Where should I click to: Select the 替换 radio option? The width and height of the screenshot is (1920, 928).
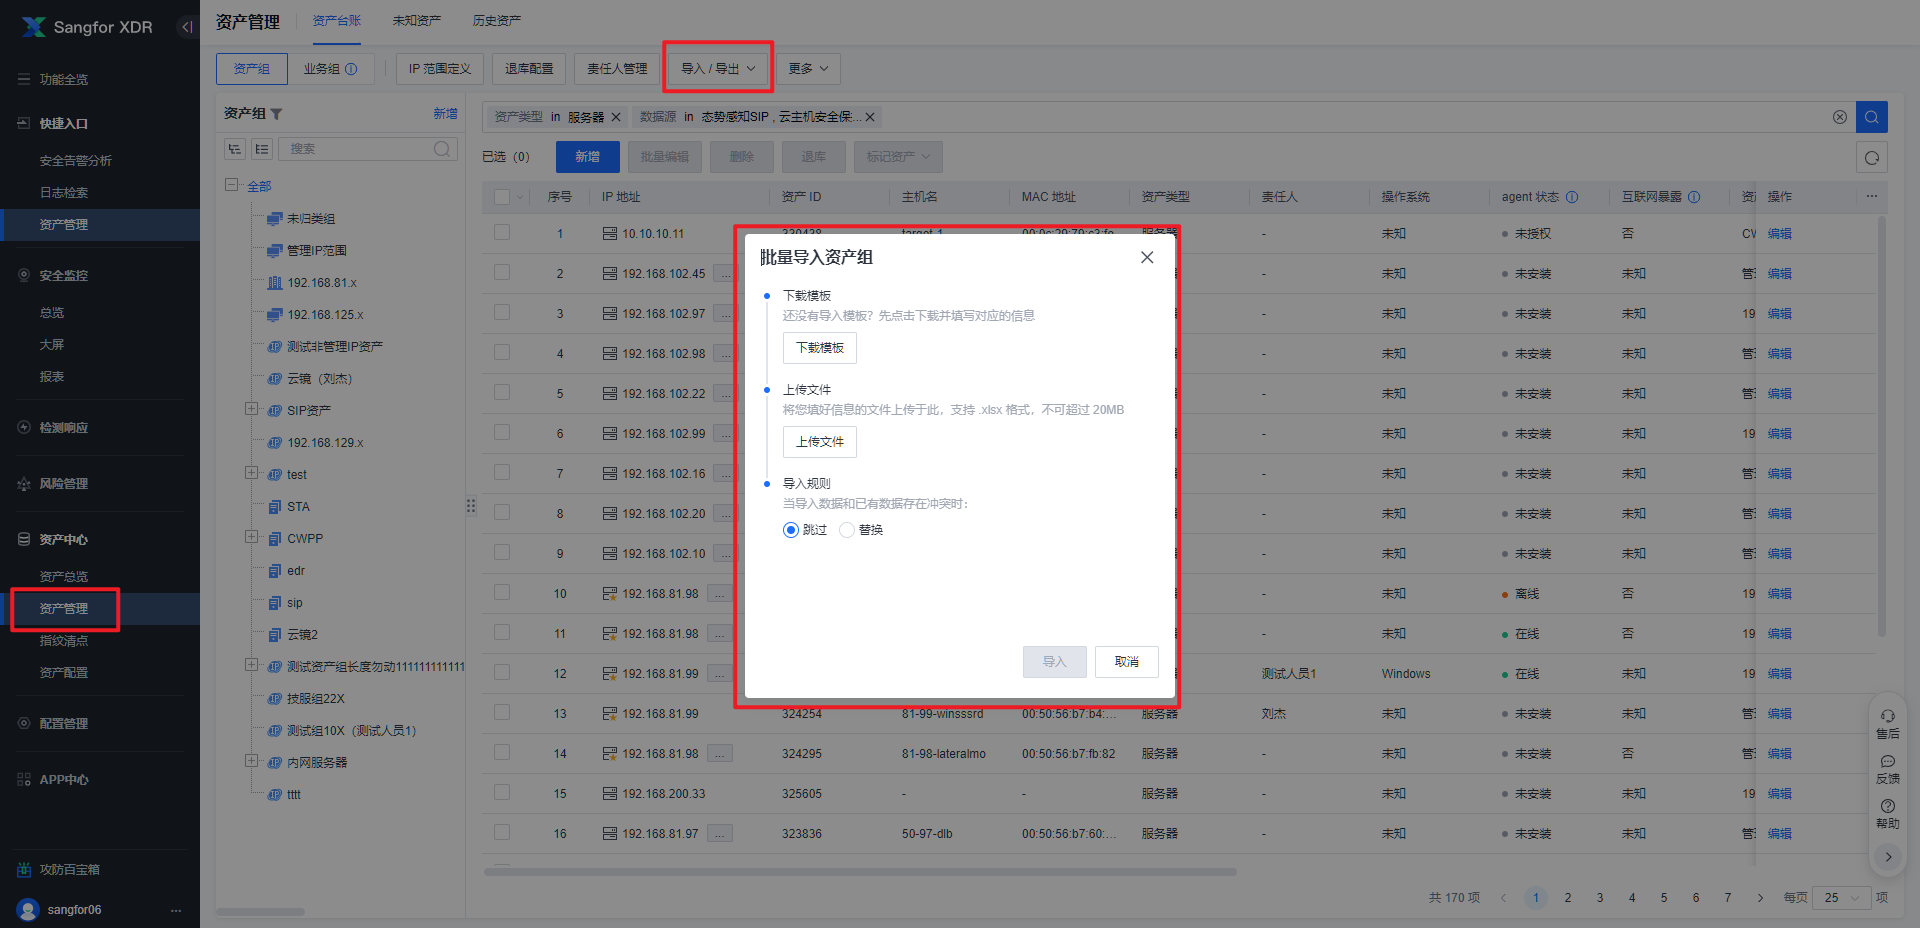tap(847, 530)
